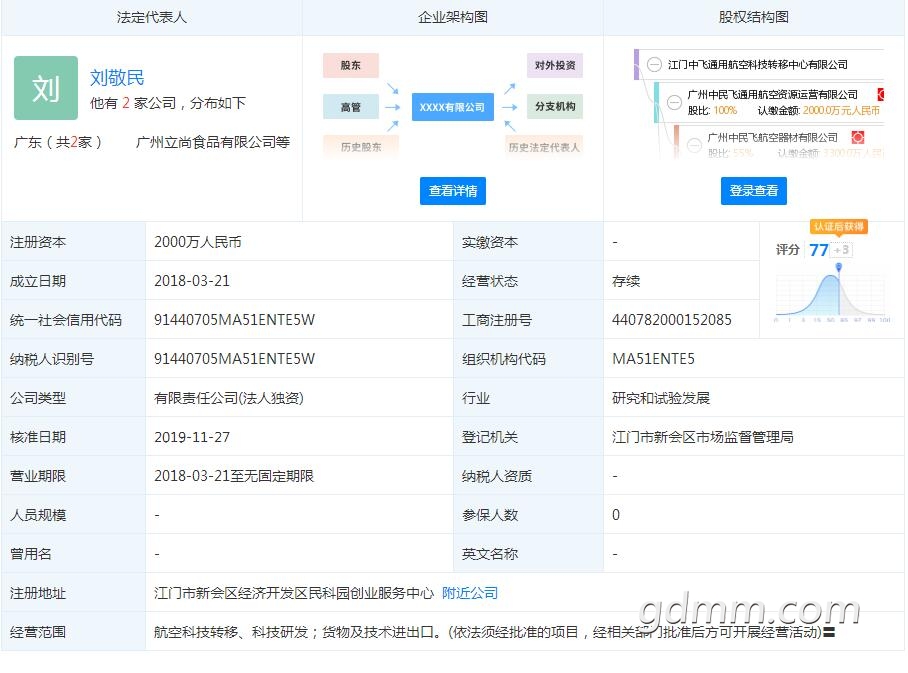Select the 分支机构 box in the diagram
This screenshot has height=673, width=908.
(555, 107)
